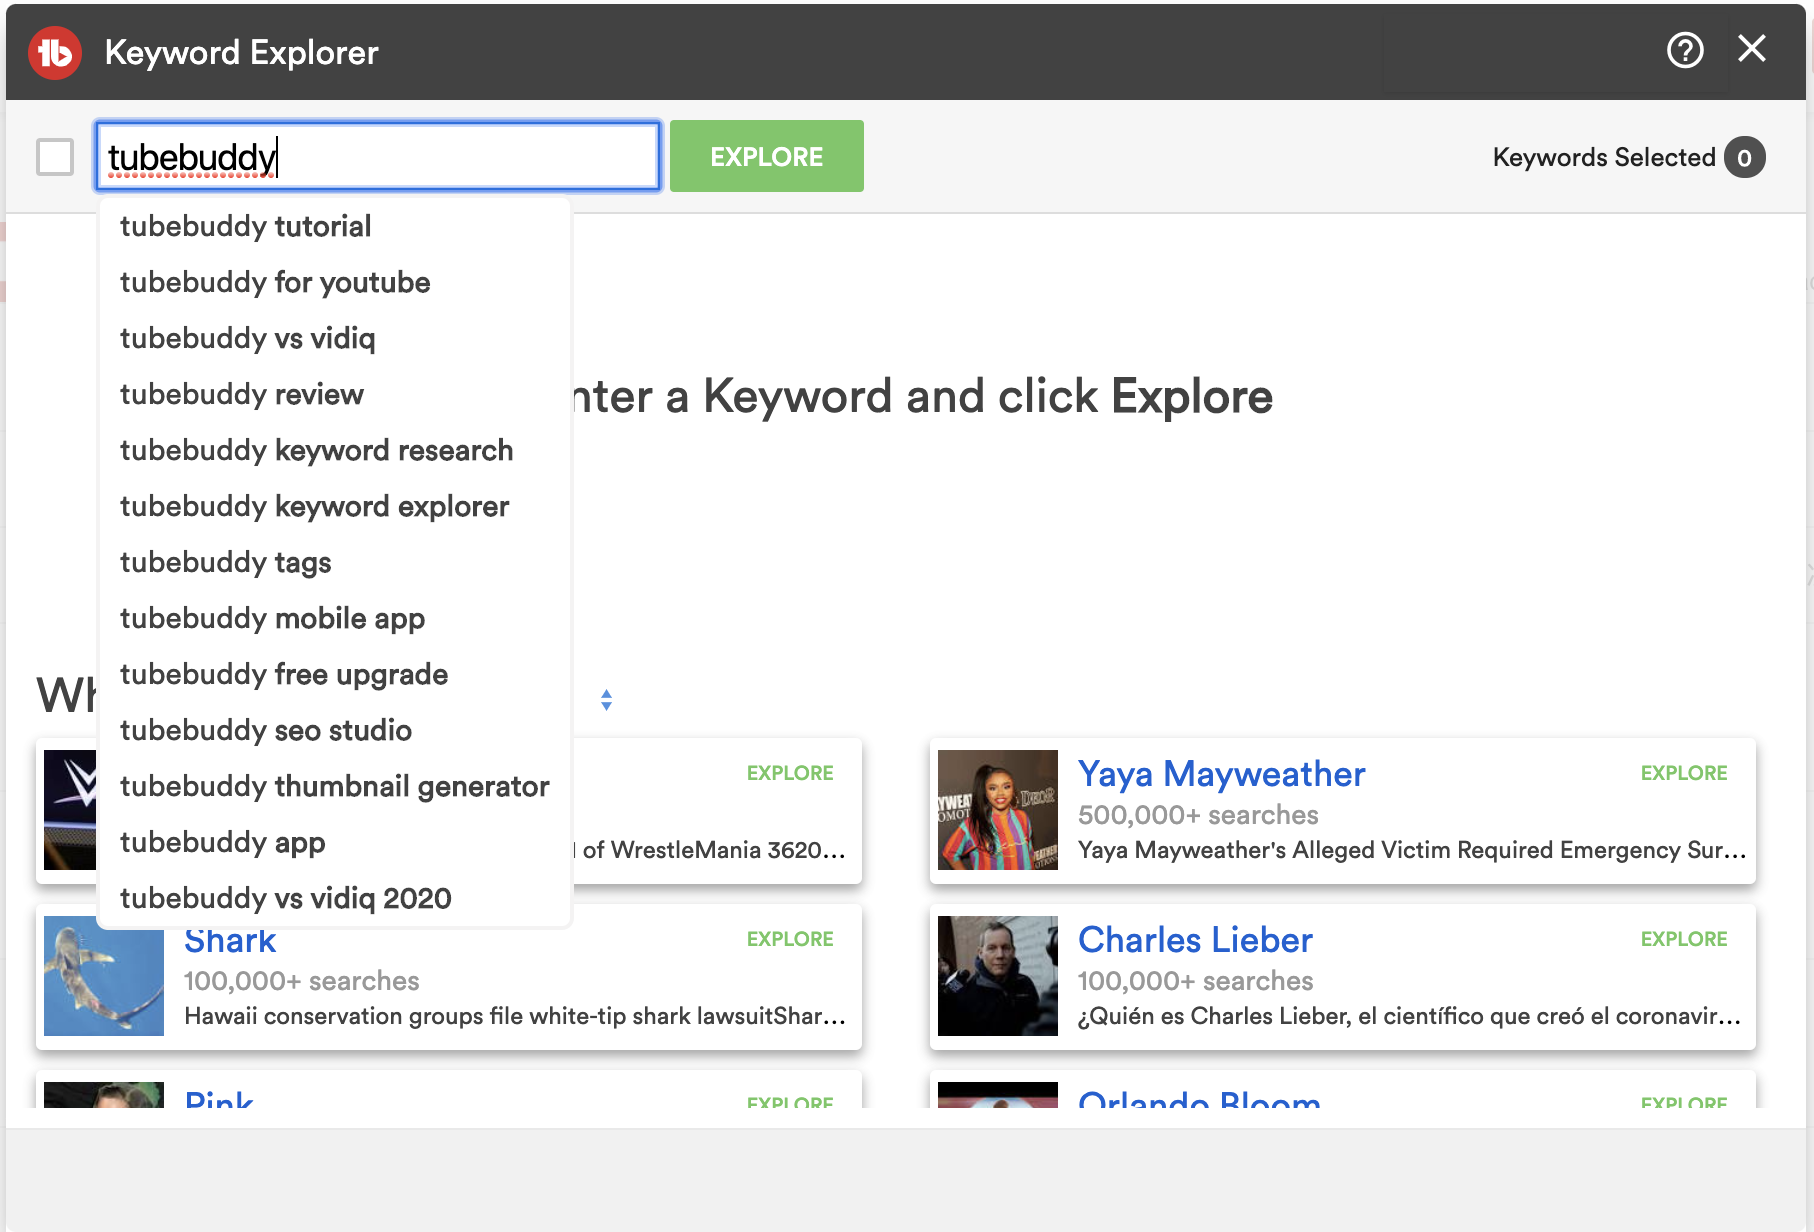Viewport: 1814px width, 1232px height.
Task: Pick the 'tubebuddy free upgrade' suggestion
Action: (335, 674)
